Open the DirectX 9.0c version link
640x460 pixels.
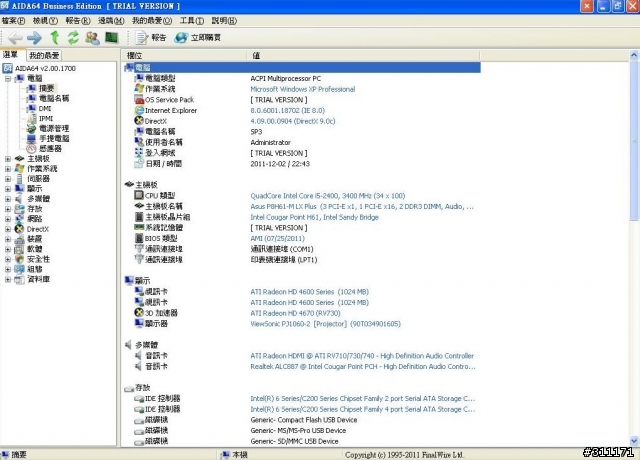coord(293,121)
